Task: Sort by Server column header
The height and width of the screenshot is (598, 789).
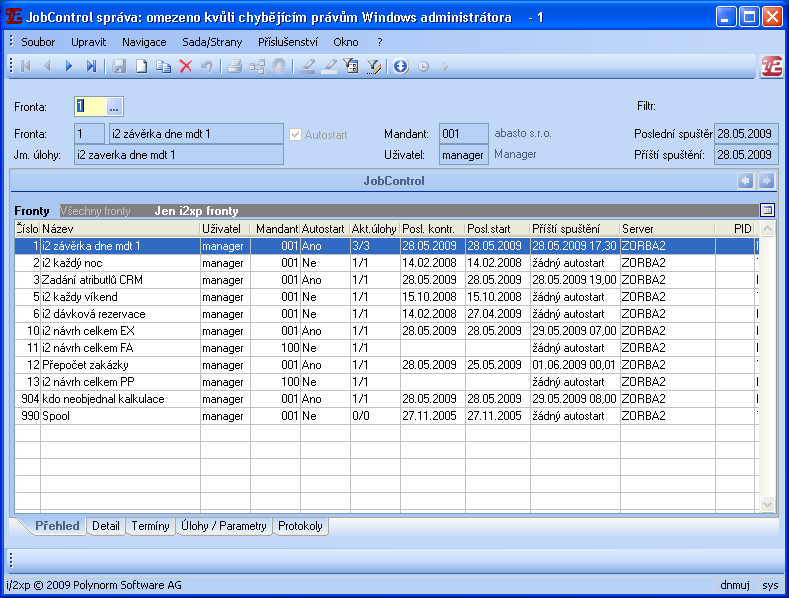Action: coord(667,229)
